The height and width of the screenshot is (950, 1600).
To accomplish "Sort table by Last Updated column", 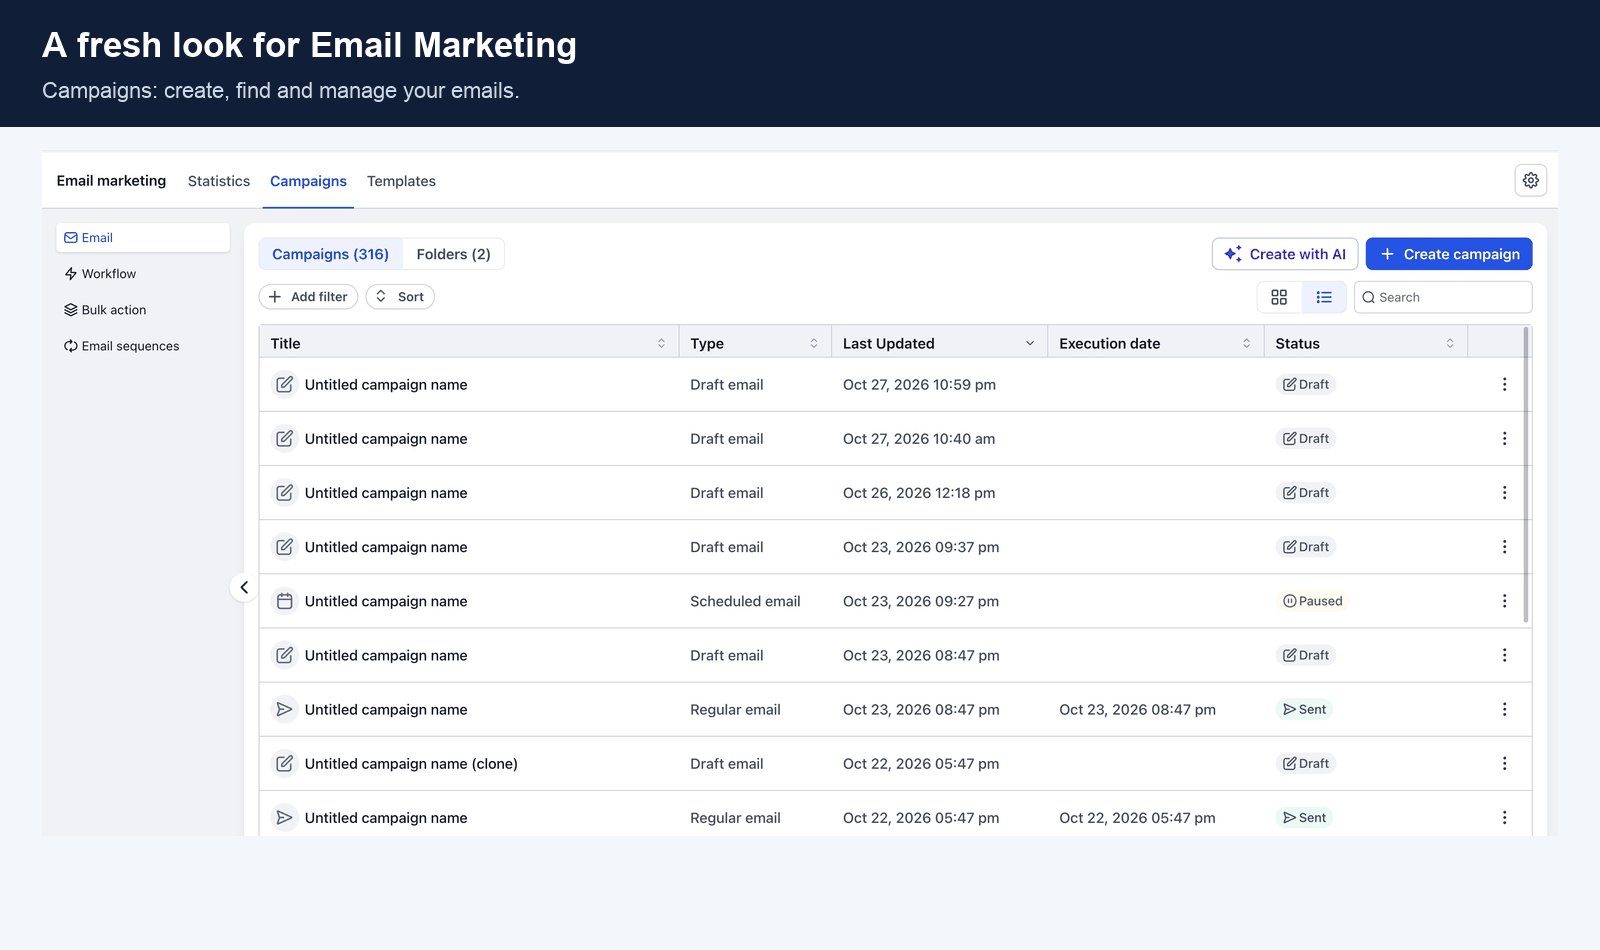I will (1030, 343).
